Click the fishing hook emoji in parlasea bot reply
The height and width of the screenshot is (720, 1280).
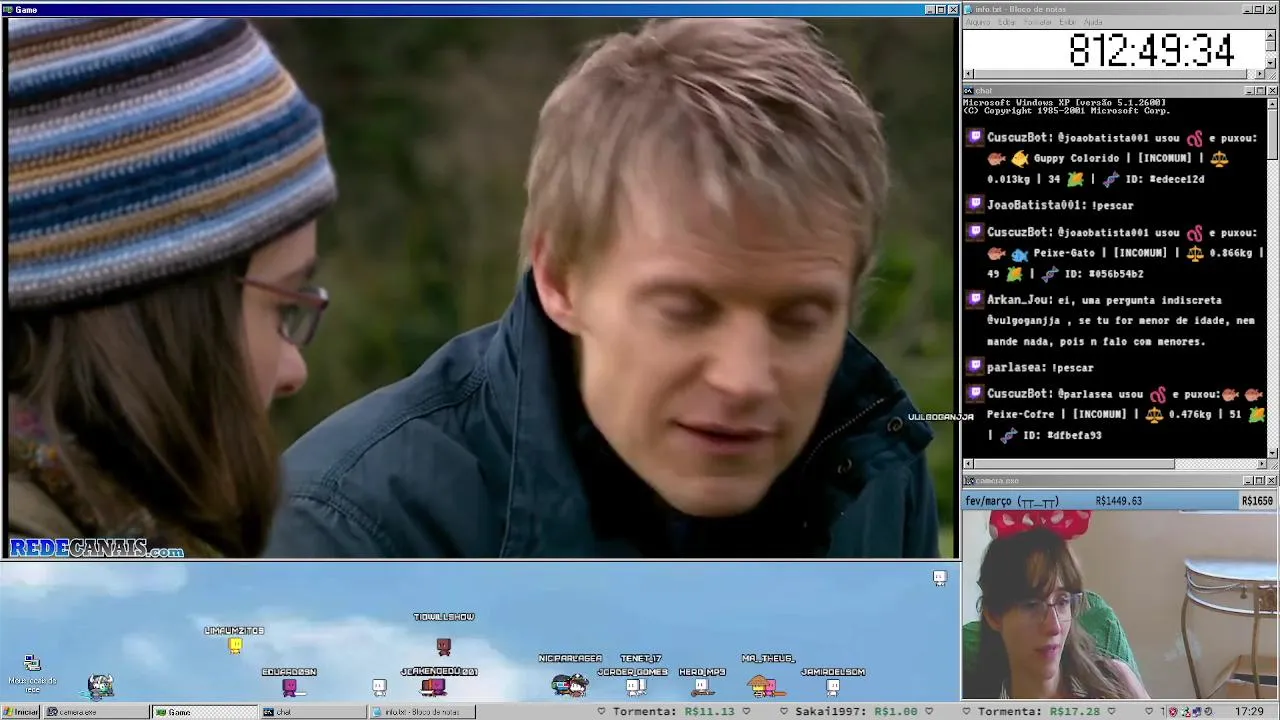[1158, 394]
